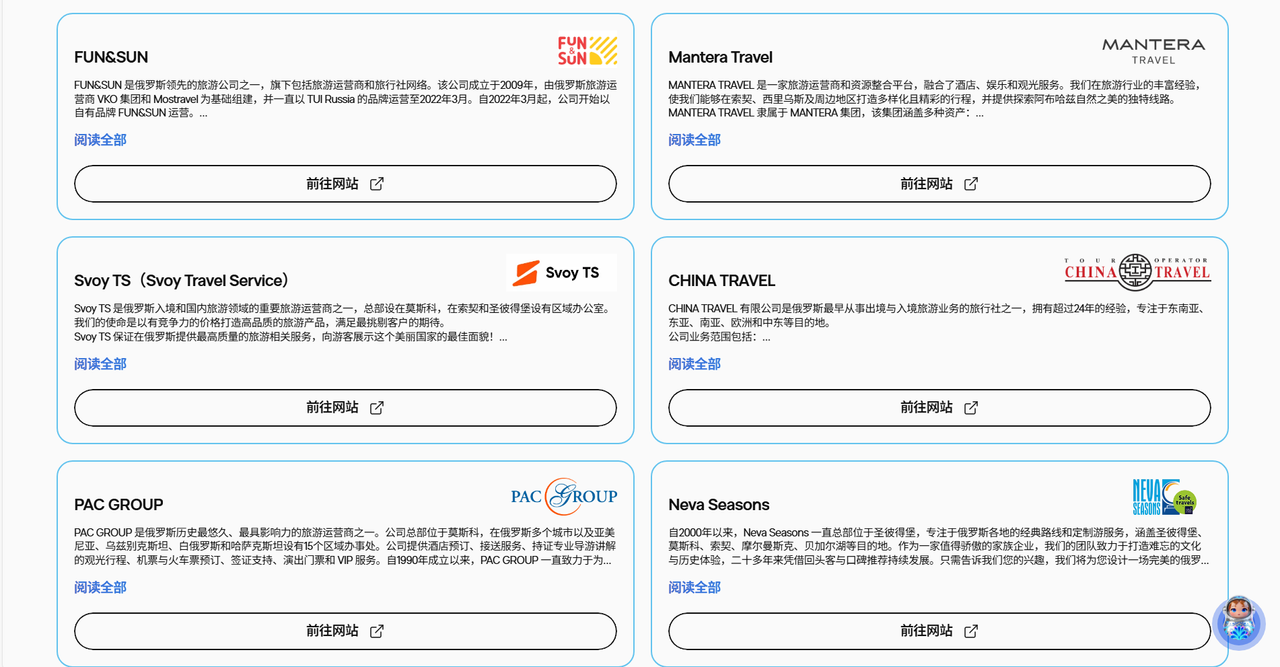Click external link icon in CHINA TRAVEL button
The height and width of the screenshot is (667, 1280).
[971, 408]
